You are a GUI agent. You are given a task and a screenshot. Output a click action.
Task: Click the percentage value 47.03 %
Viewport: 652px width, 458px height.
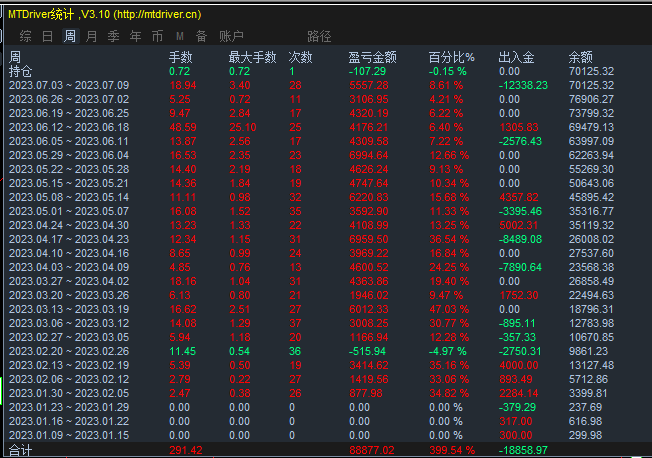[449, 309]
